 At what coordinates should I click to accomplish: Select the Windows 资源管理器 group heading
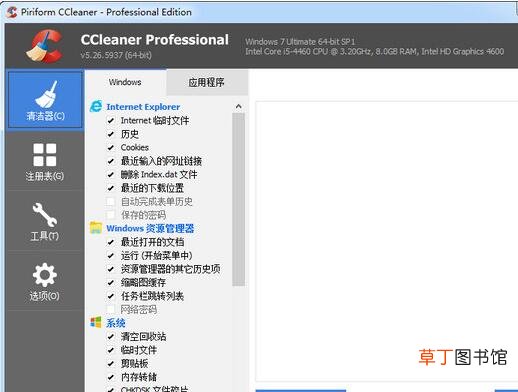tap(150, 228)
